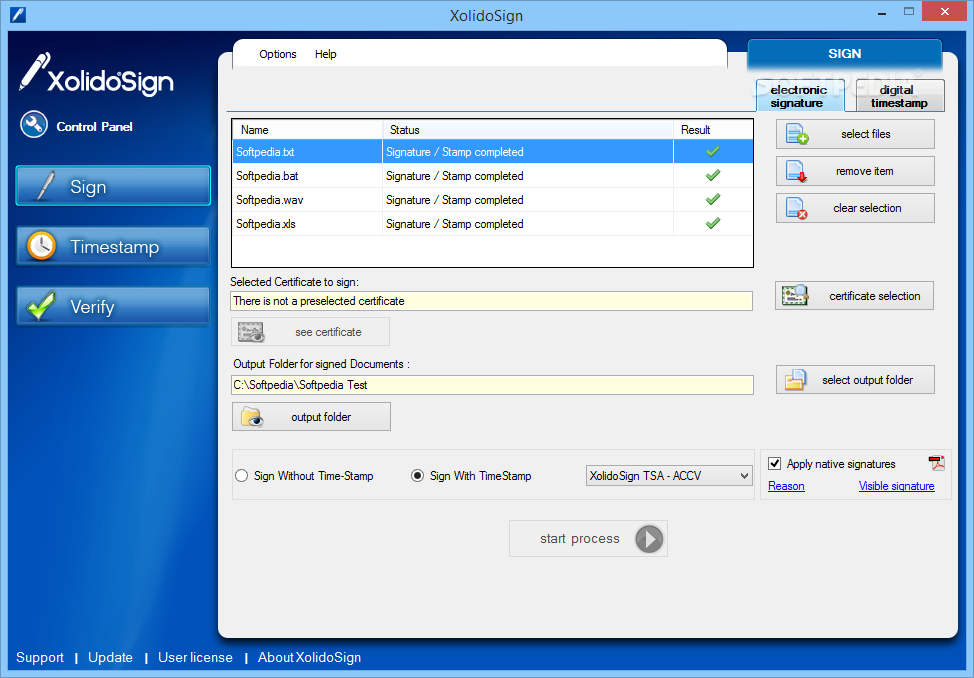Click the green check result for Softpedia.bat

tap(713, 175)
